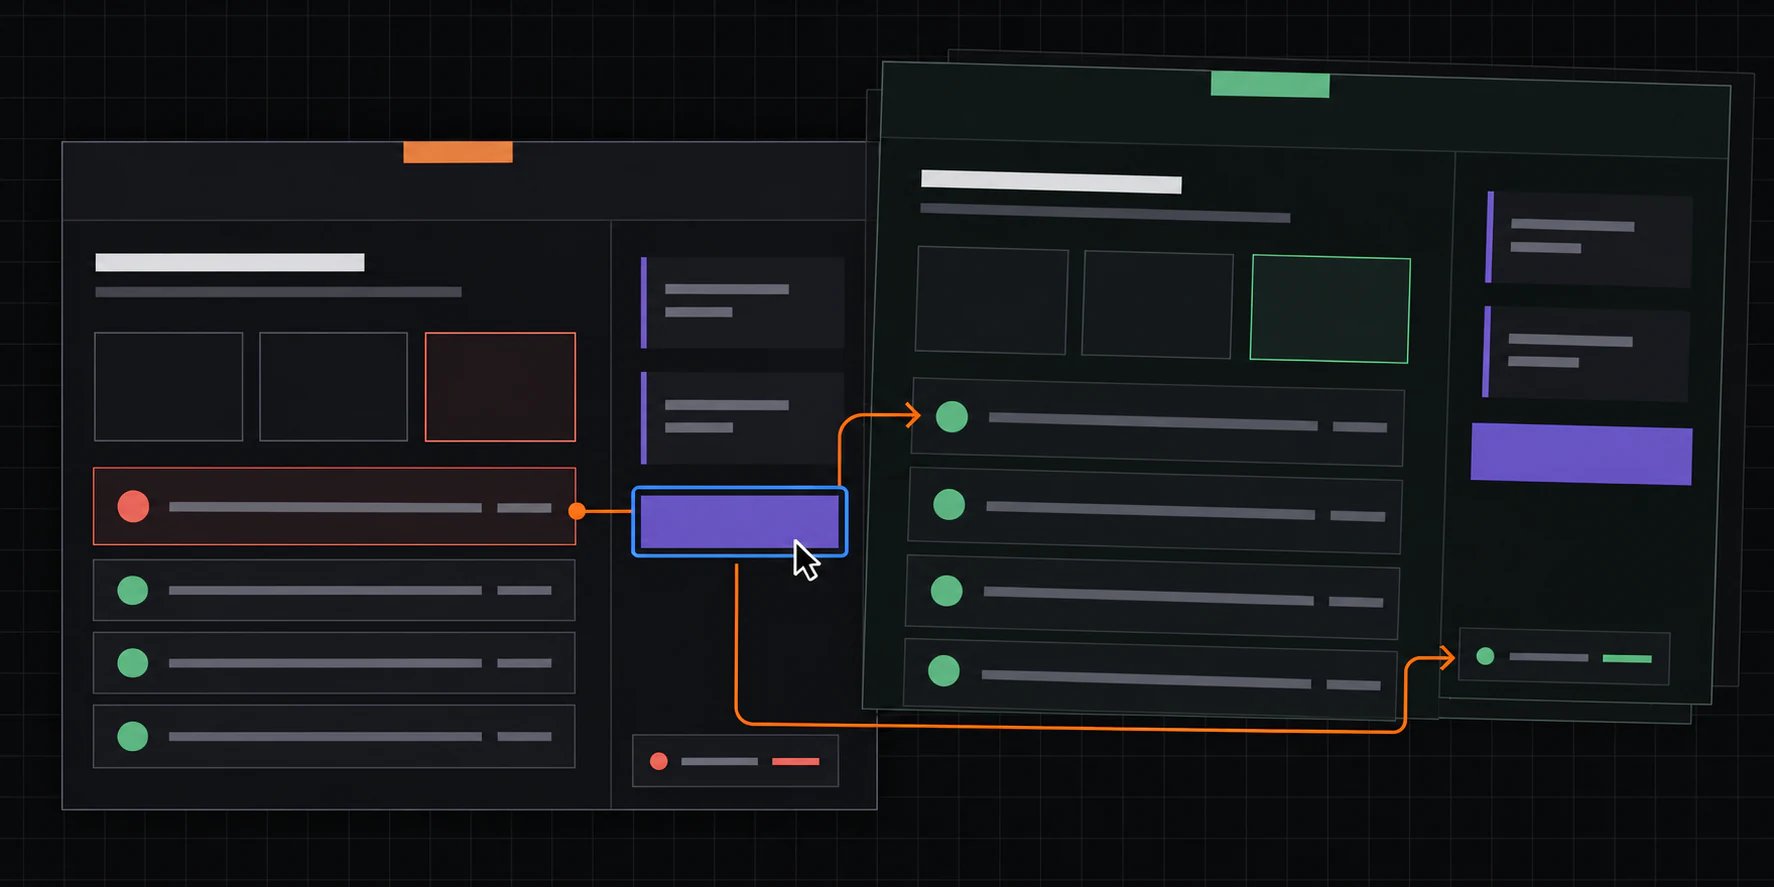The image size is (1774, 887).
Task: Click the green dot in the right window's top row
Action: 952,416
